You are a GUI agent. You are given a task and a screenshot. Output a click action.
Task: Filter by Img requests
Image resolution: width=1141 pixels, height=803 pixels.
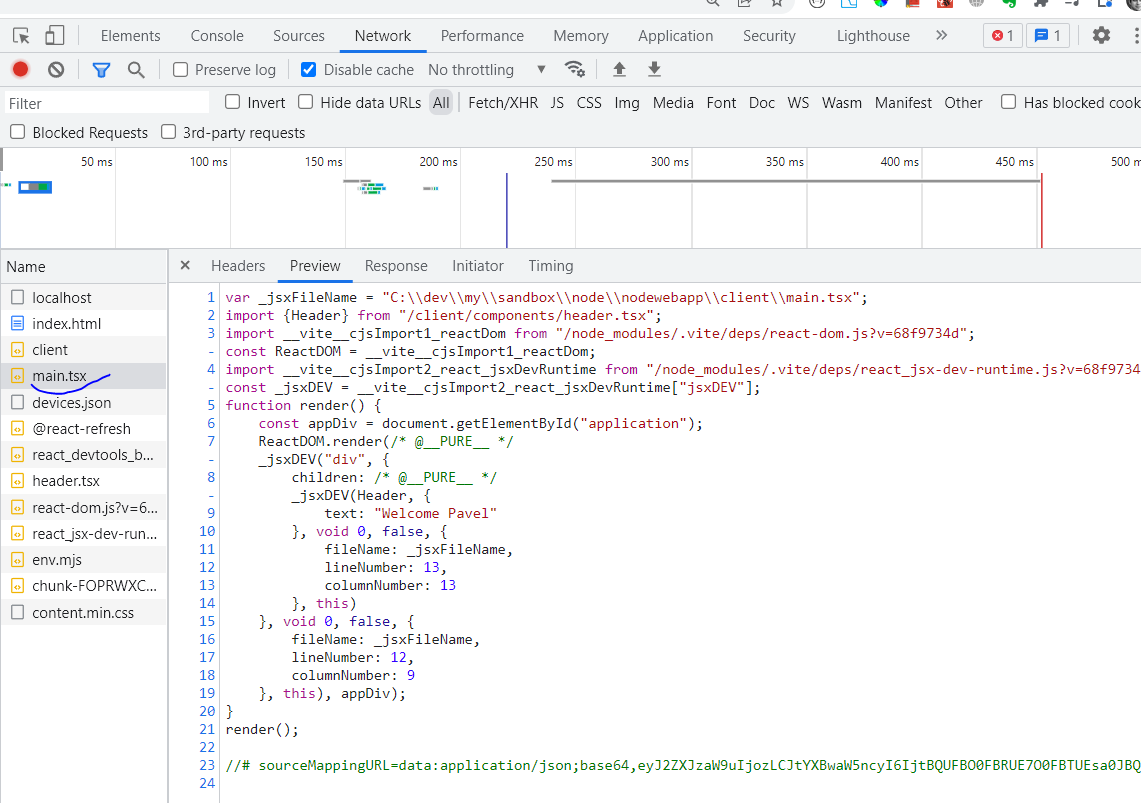pyautogui.click(x=627, y=103)
